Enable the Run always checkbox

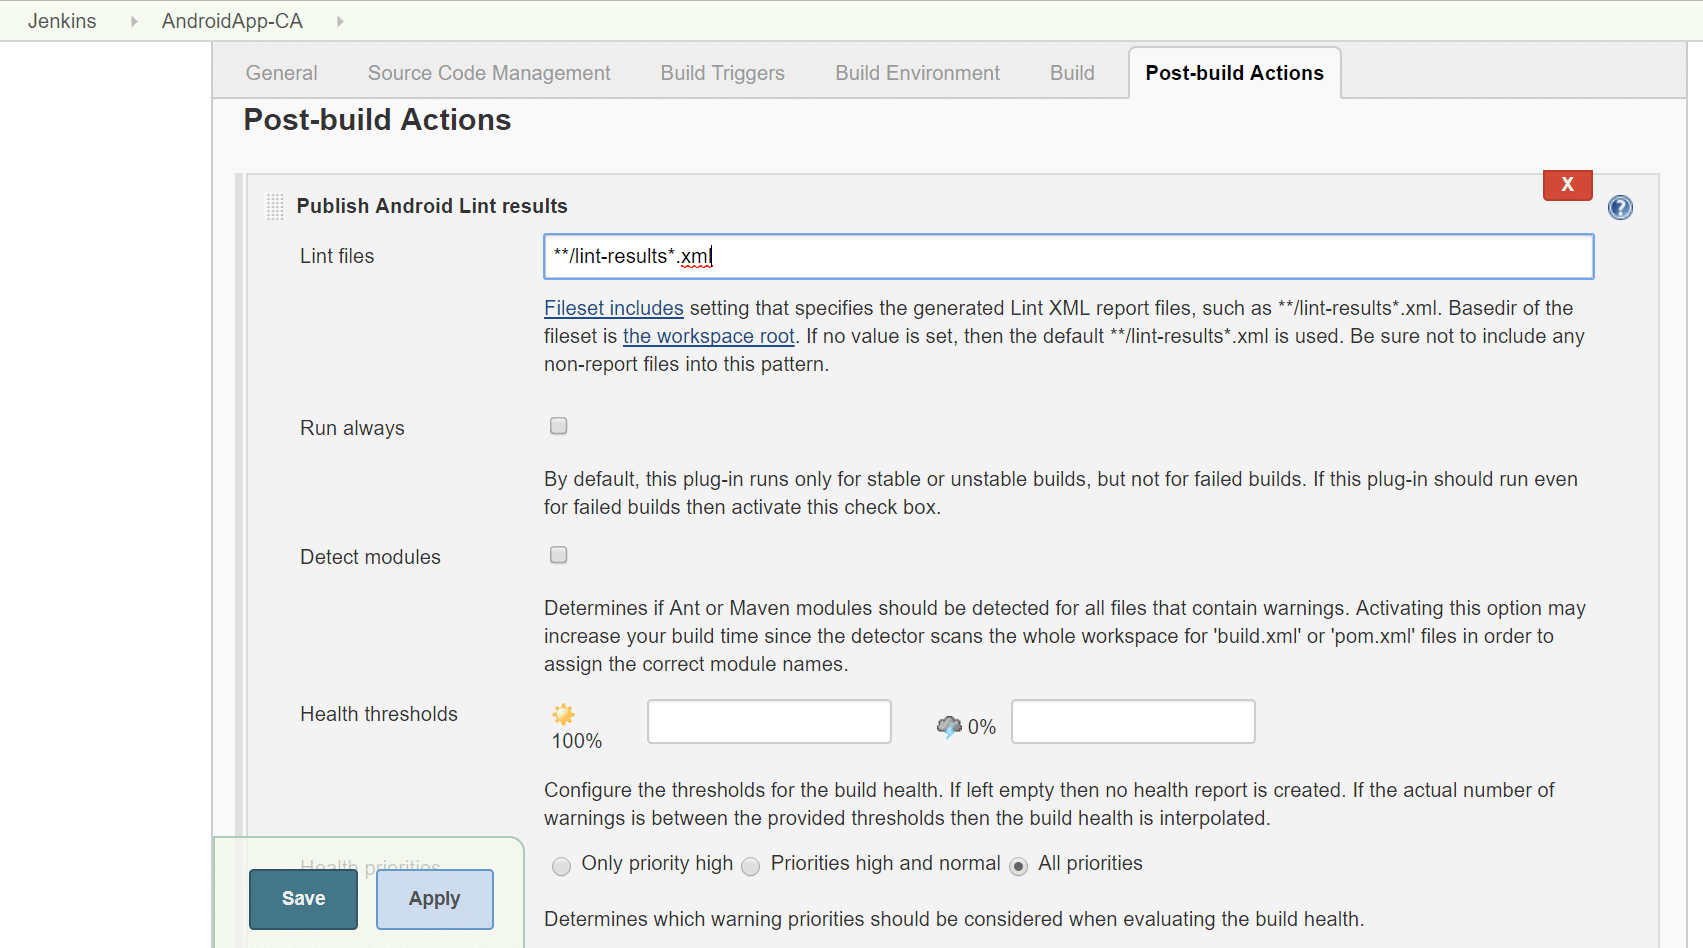pos(559,426)
